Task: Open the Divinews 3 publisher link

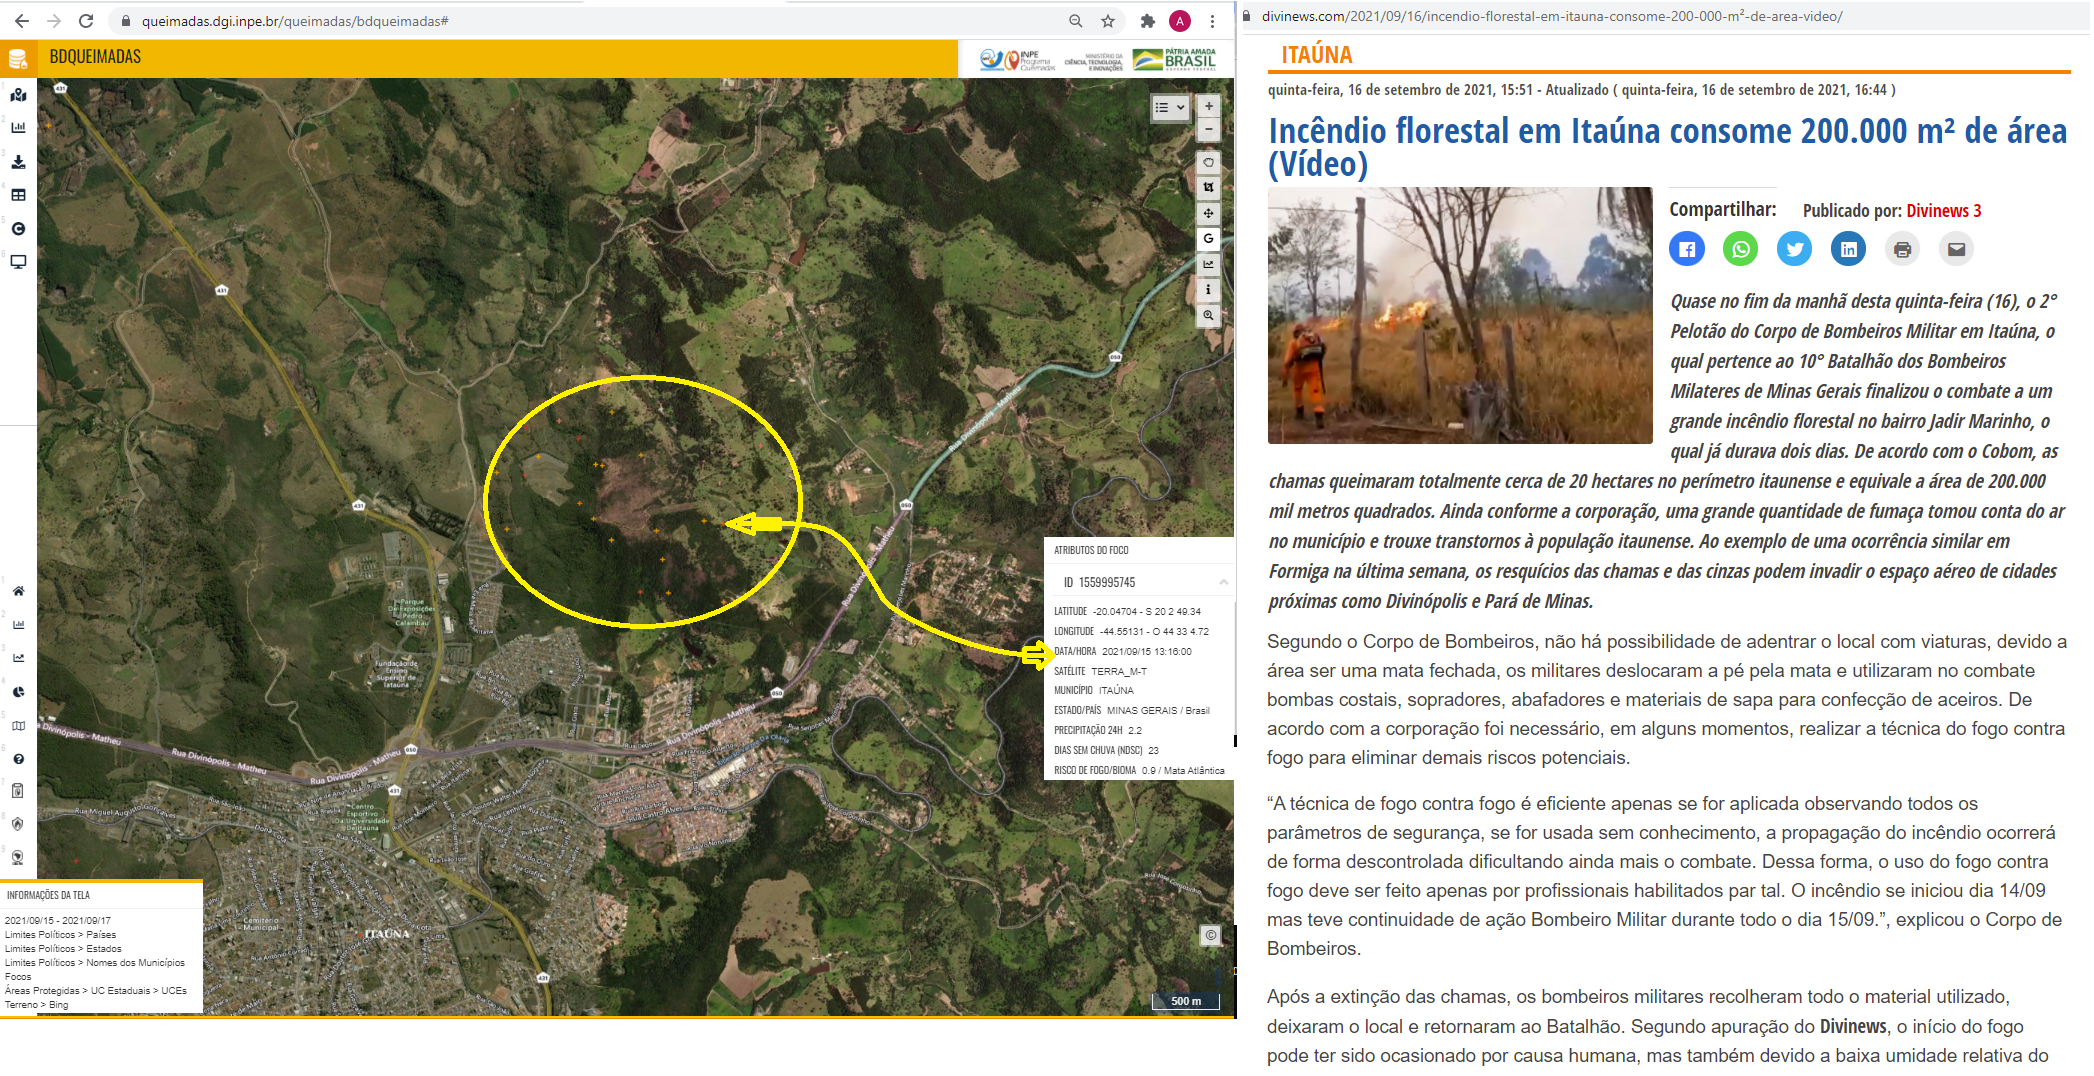Action: (x=1943, y=211)
